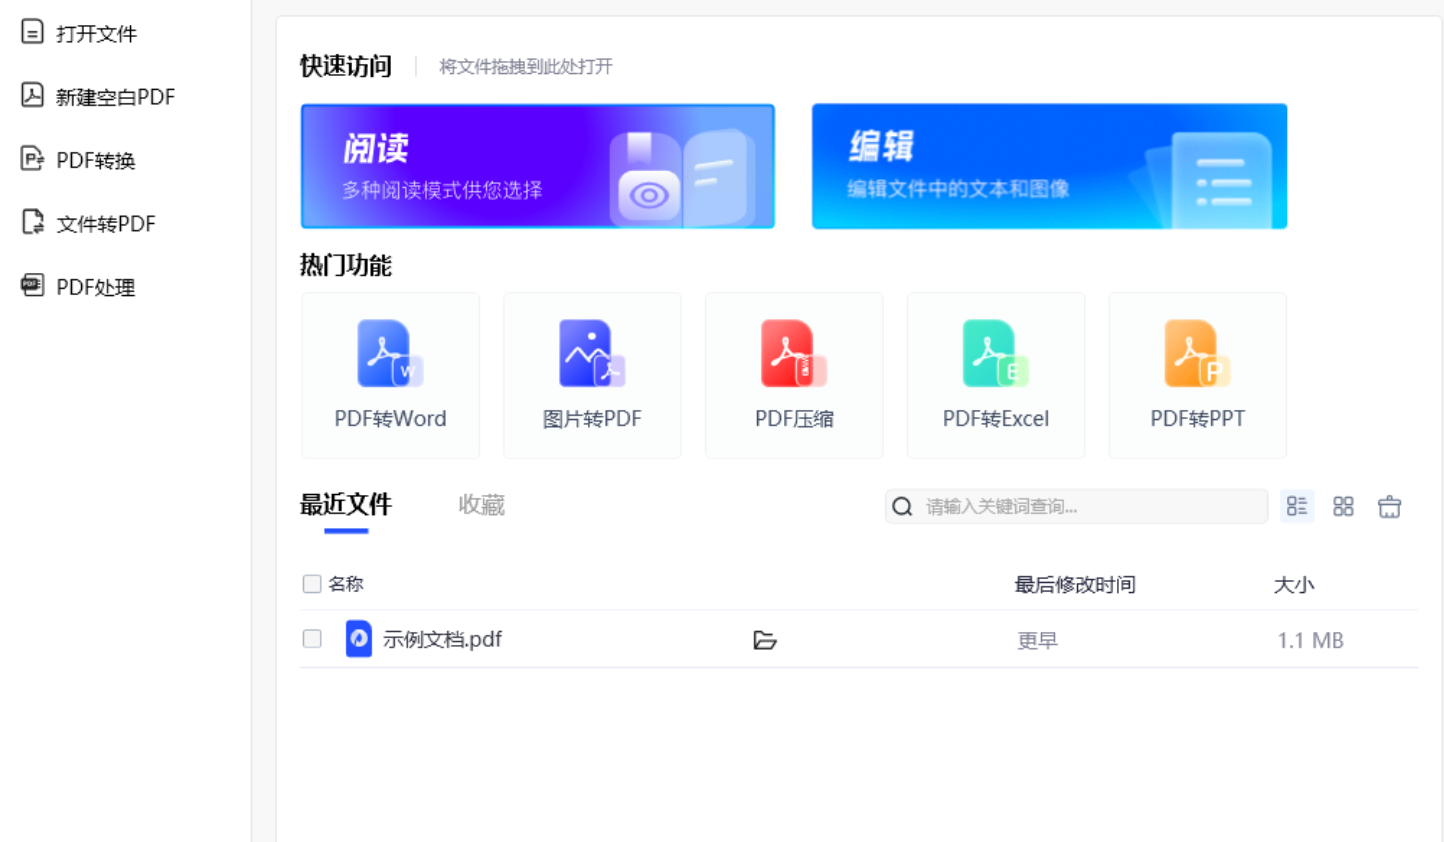Click the 阅读 quick access banner
Viewport: 1444px width, 842px height.
point(538,166)
